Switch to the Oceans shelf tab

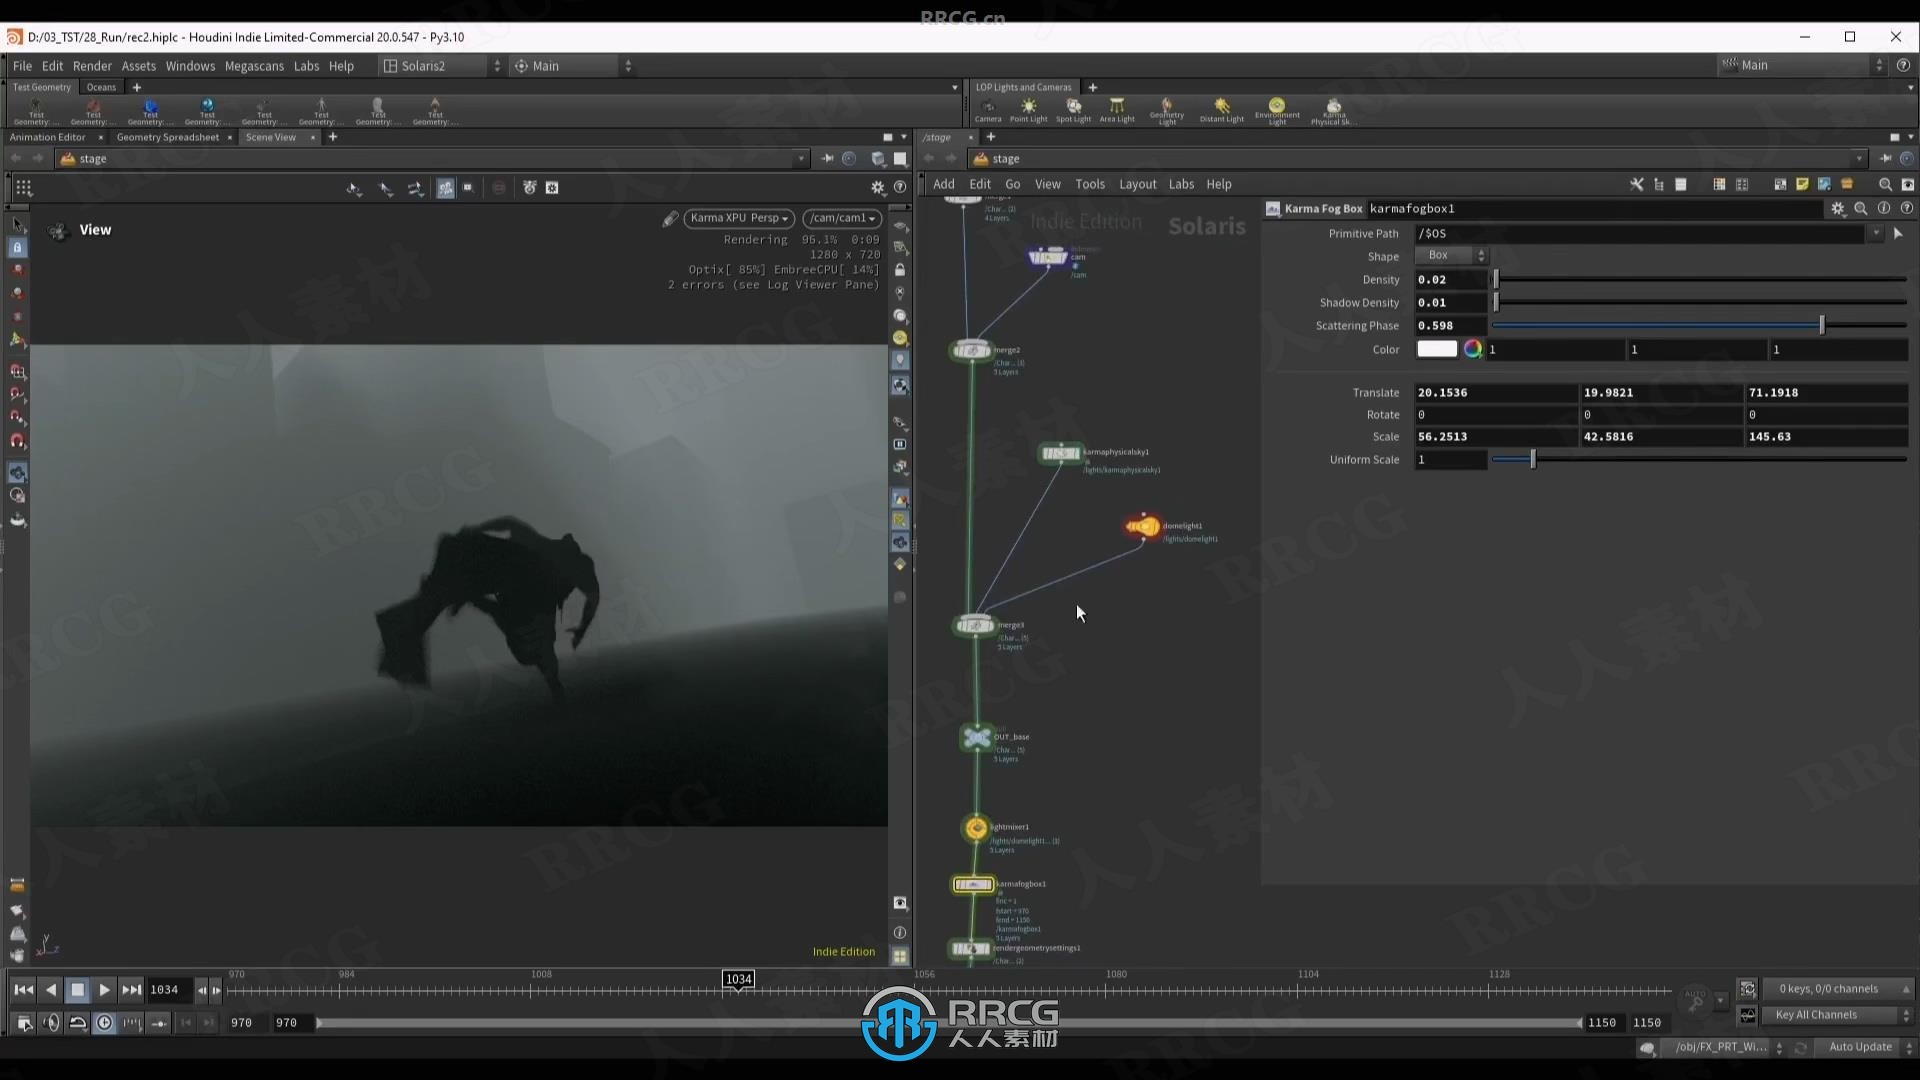(101, 87)
